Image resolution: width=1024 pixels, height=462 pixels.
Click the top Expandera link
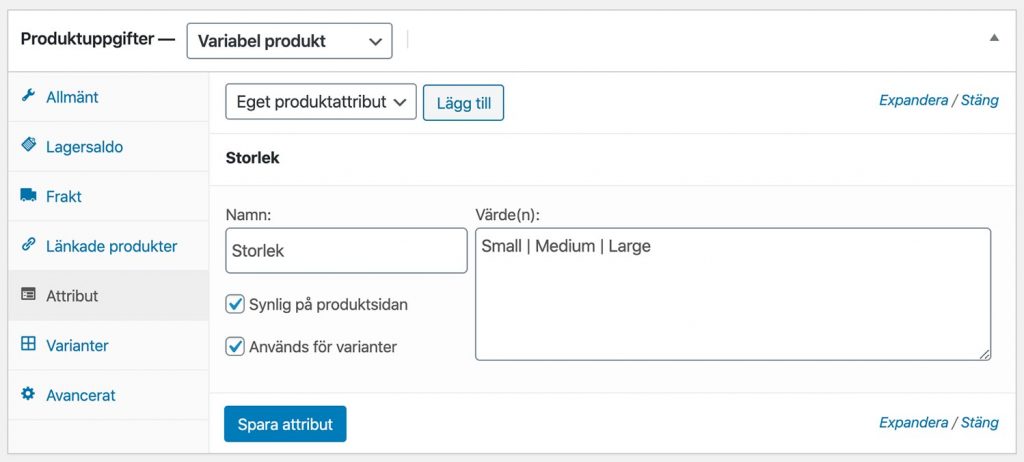[x=913, y=101]
